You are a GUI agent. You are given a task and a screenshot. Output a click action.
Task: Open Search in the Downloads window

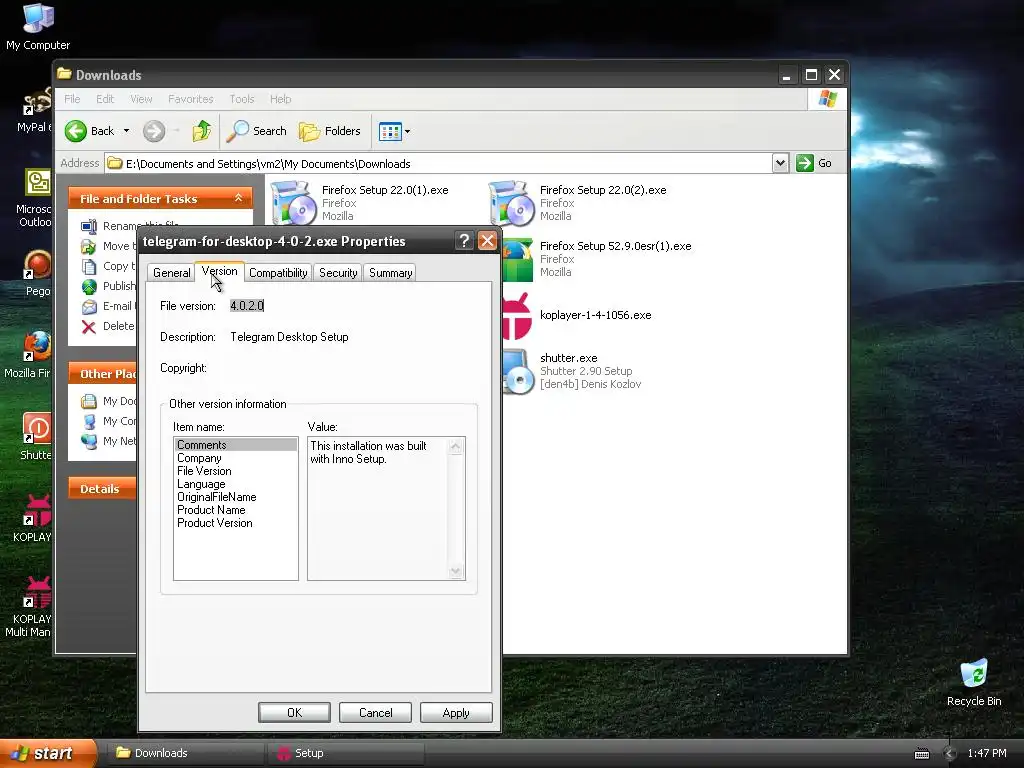(257, 131)
